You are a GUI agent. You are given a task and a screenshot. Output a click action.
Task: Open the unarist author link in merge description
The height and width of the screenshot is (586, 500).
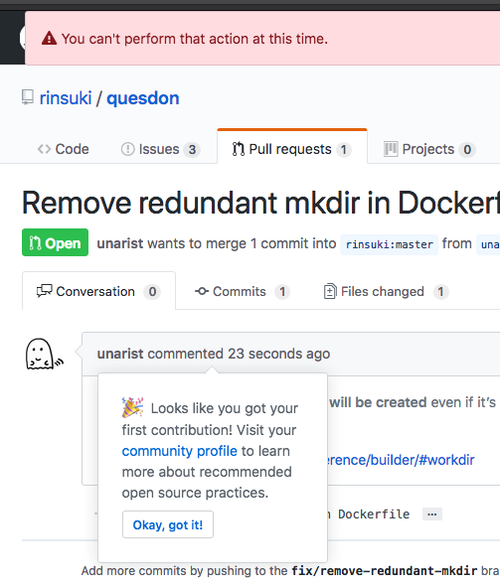(x=120, y=244)
